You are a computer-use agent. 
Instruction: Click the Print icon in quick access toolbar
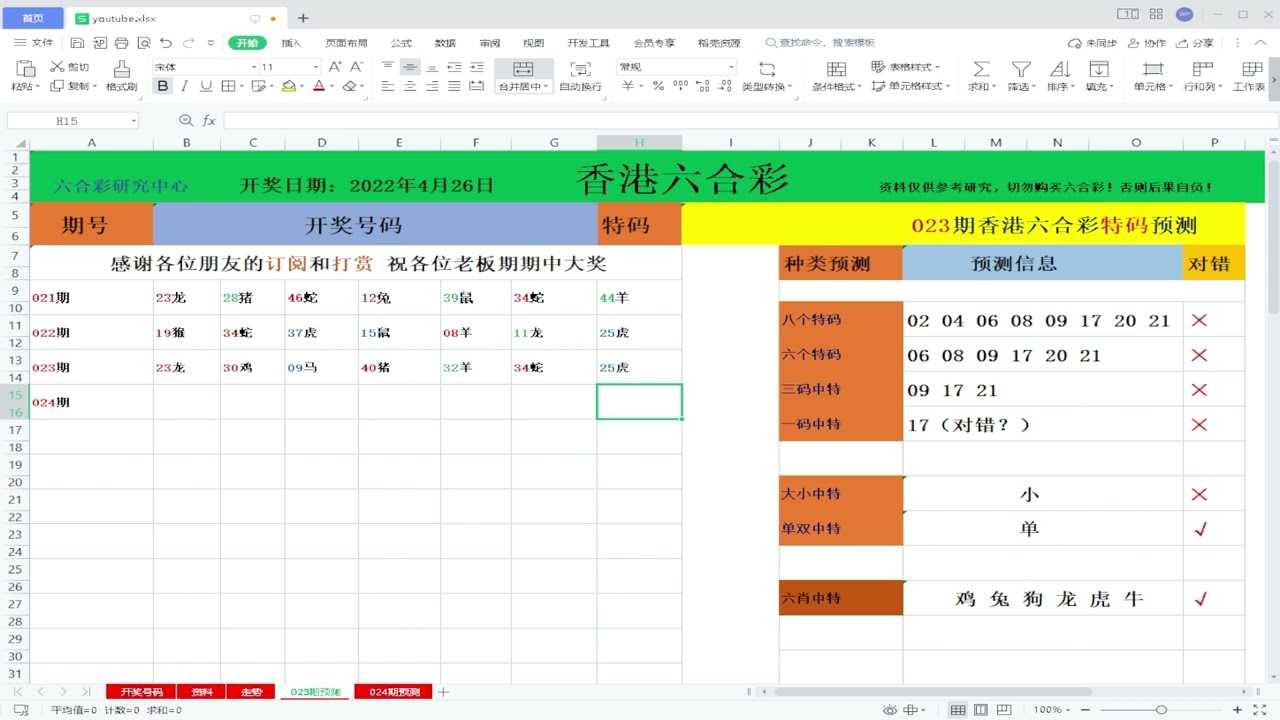121,43
